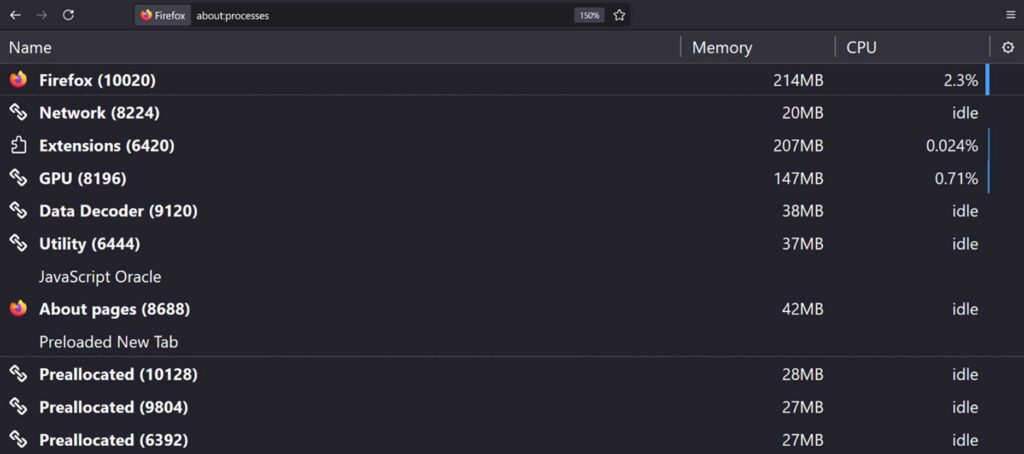Click the 150% zoom level indicator
Viewport: 1024px width, 454px height.
pos(589,15)
